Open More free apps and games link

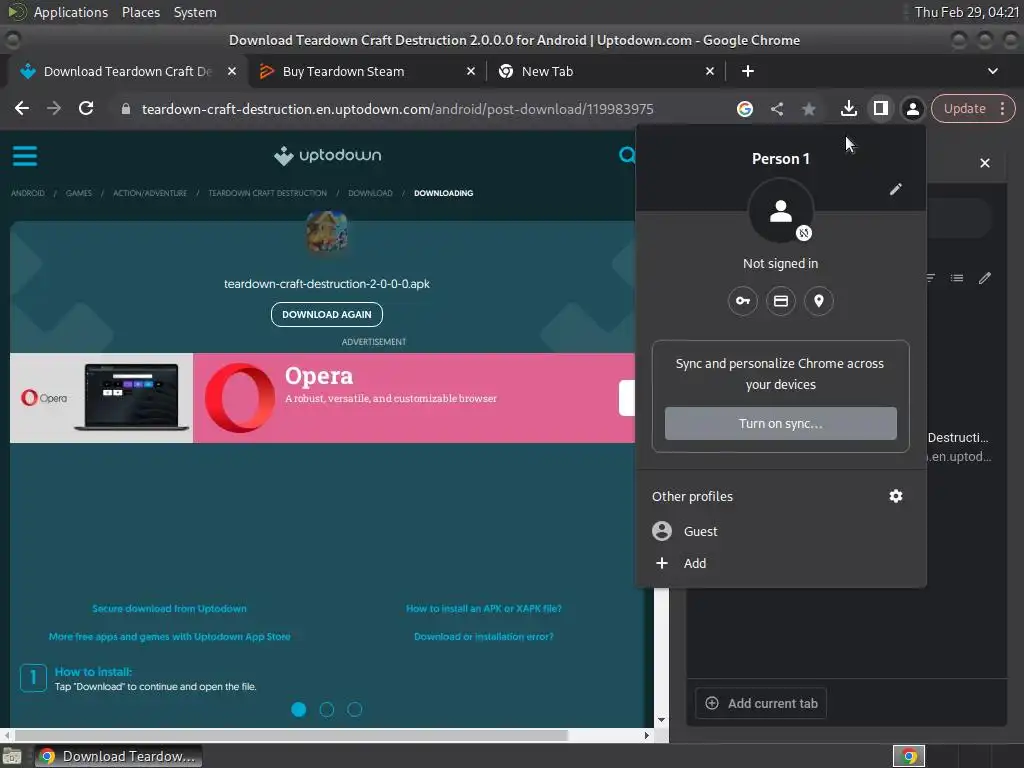pyautogui.click(x=169, y=636)
